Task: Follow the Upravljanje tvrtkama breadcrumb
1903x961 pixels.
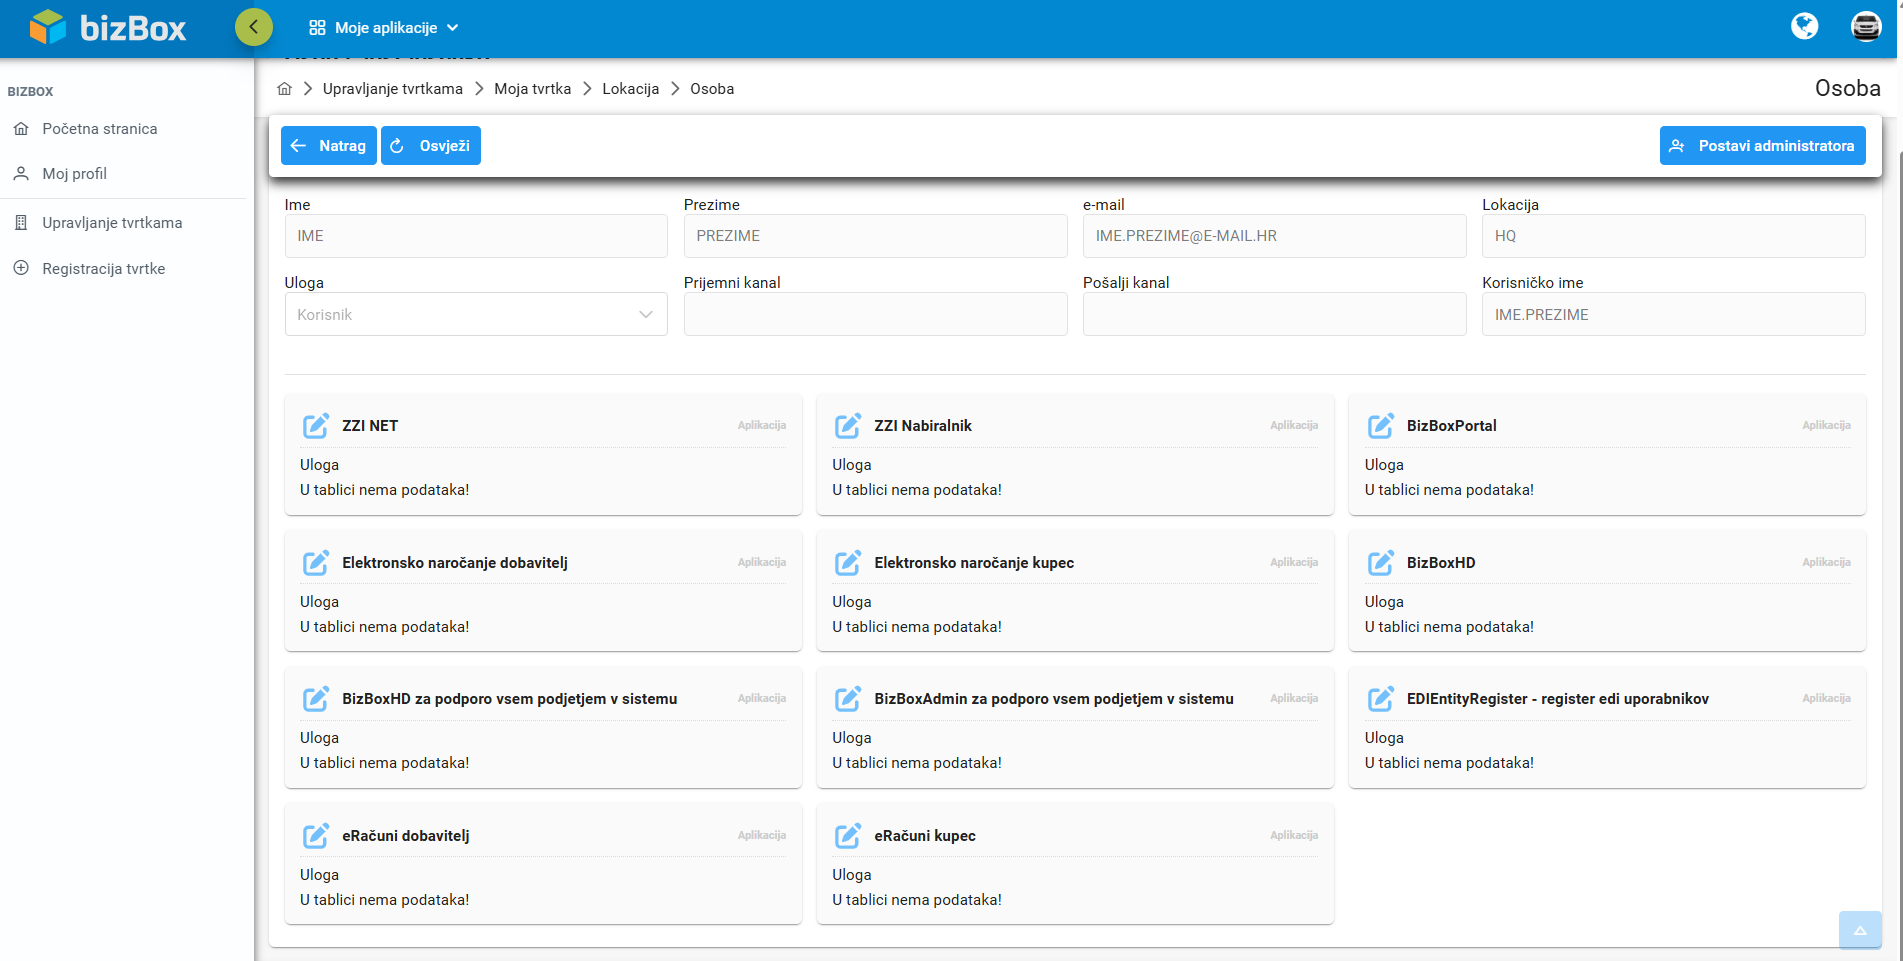Action: [x=393, y=89]
